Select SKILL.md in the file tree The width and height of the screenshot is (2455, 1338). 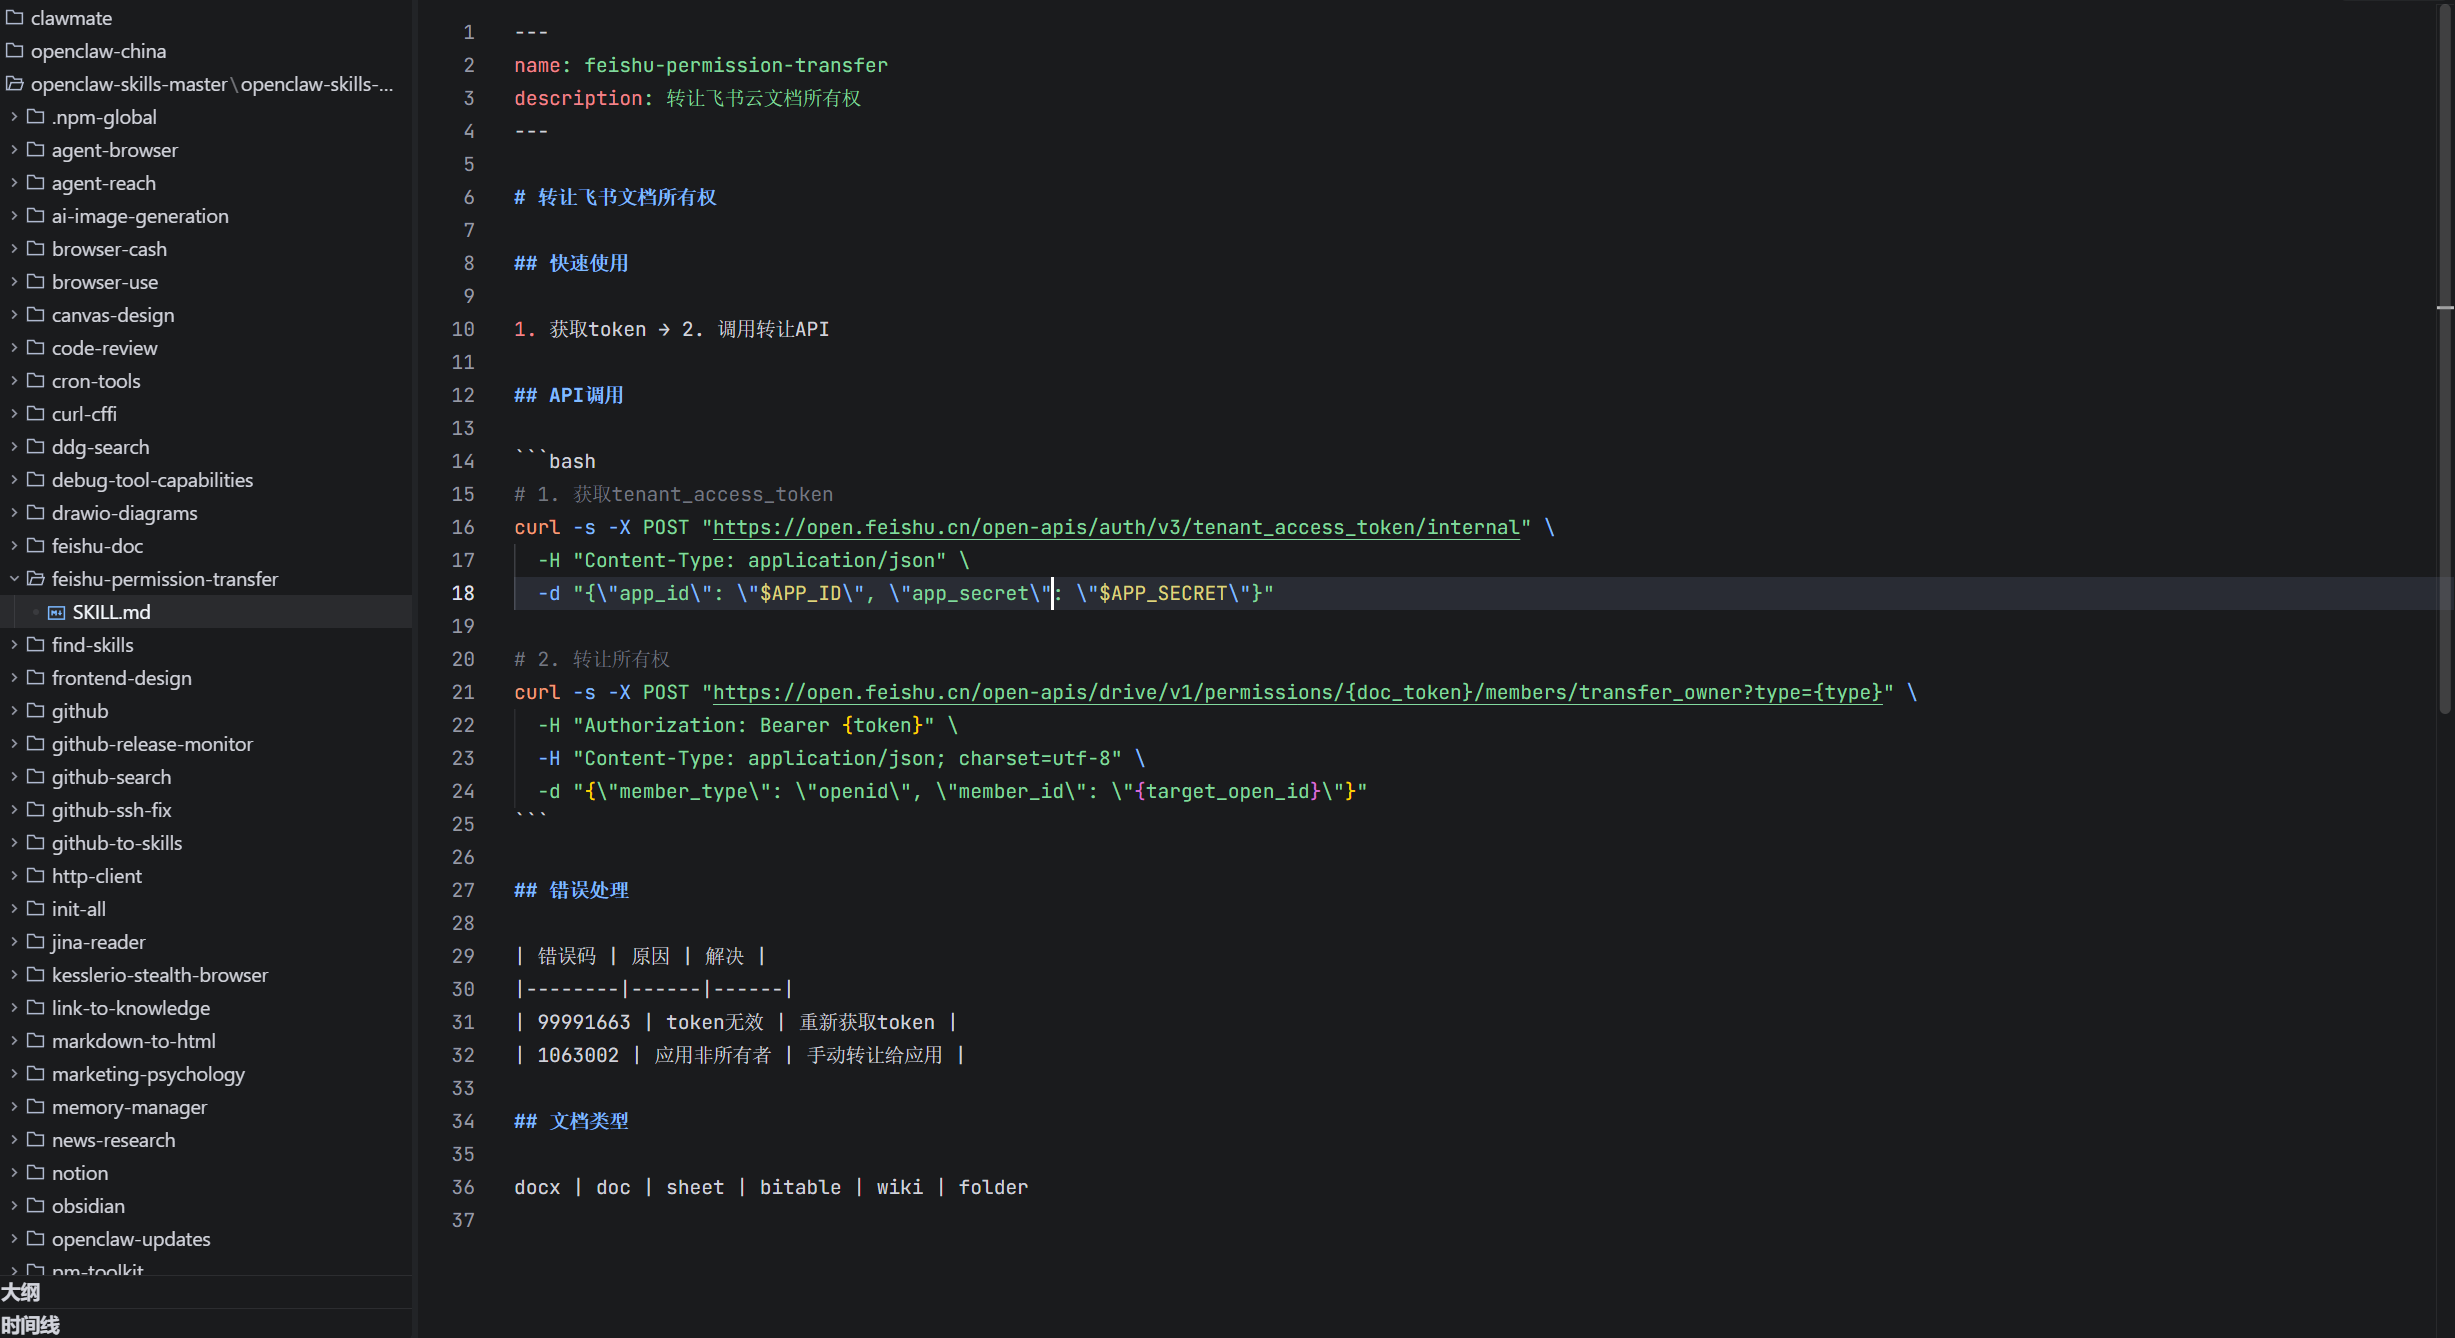[111, 612]
